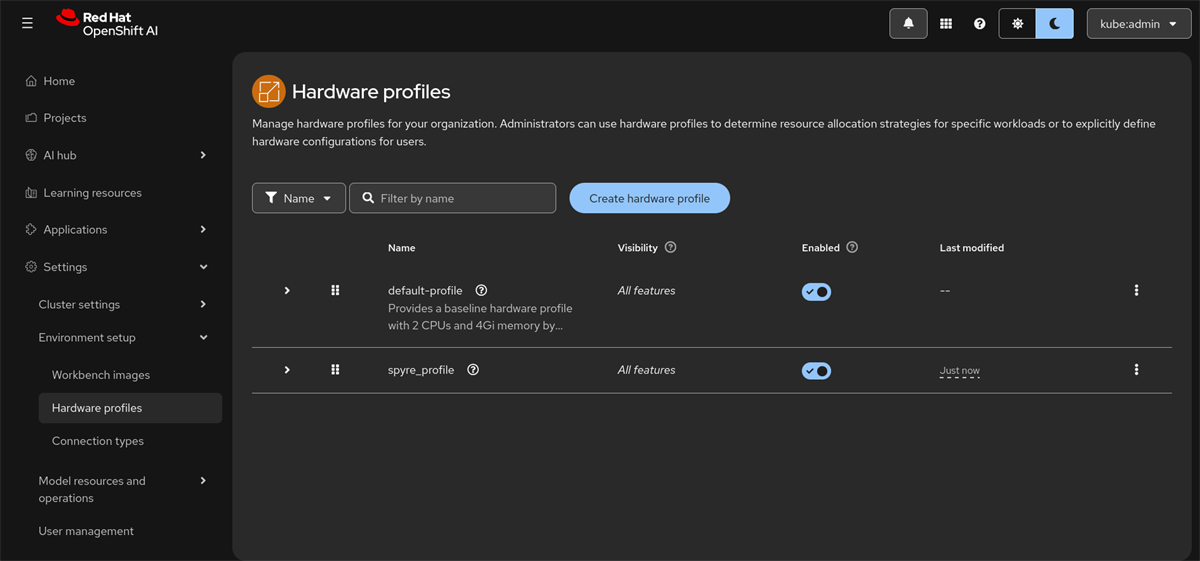Screen dimensions: 1200x561
Task: Click the drag handle icon for spyre_profile row
Action: (335, 370)
